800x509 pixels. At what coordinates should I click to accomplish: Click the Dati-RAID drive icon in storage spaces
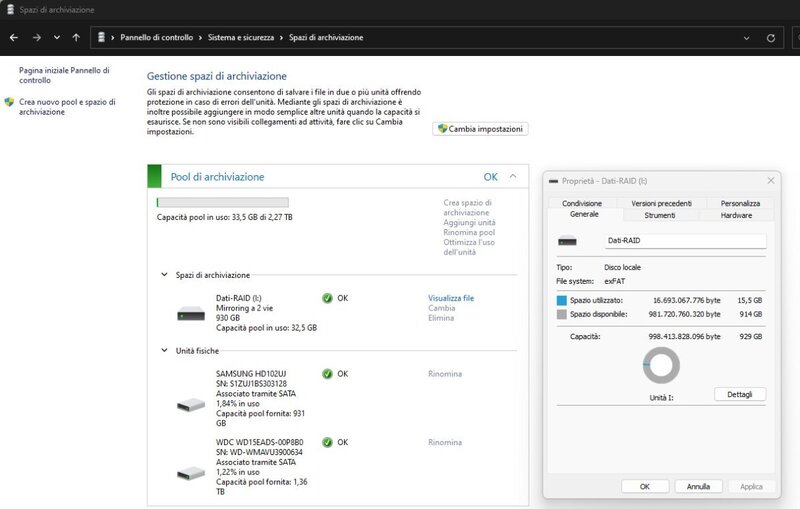(x=191, y=313)
